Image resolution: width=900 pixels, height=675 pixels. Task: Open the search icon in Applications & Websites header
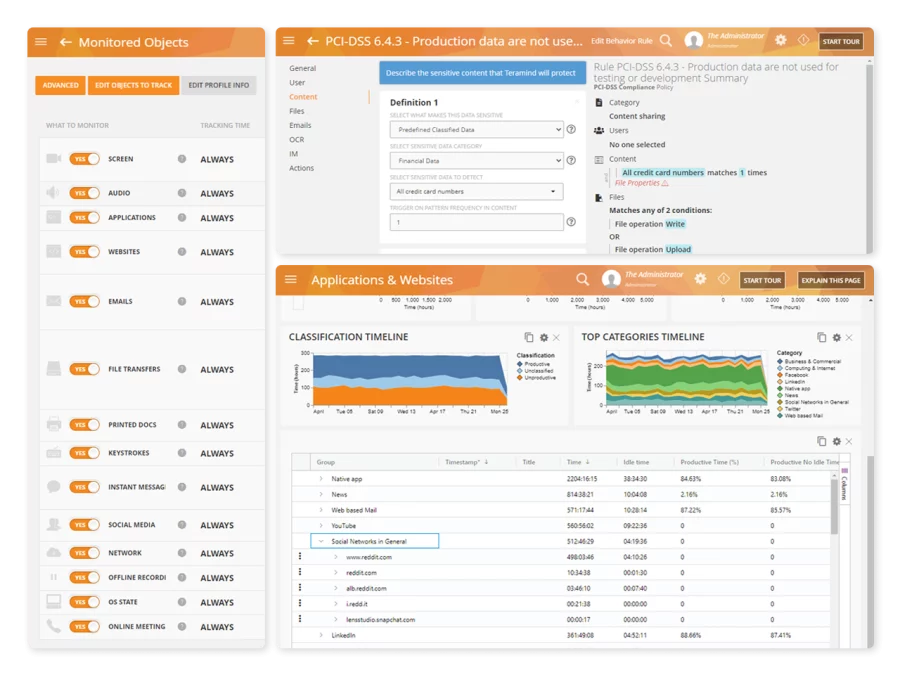[583, 280]
